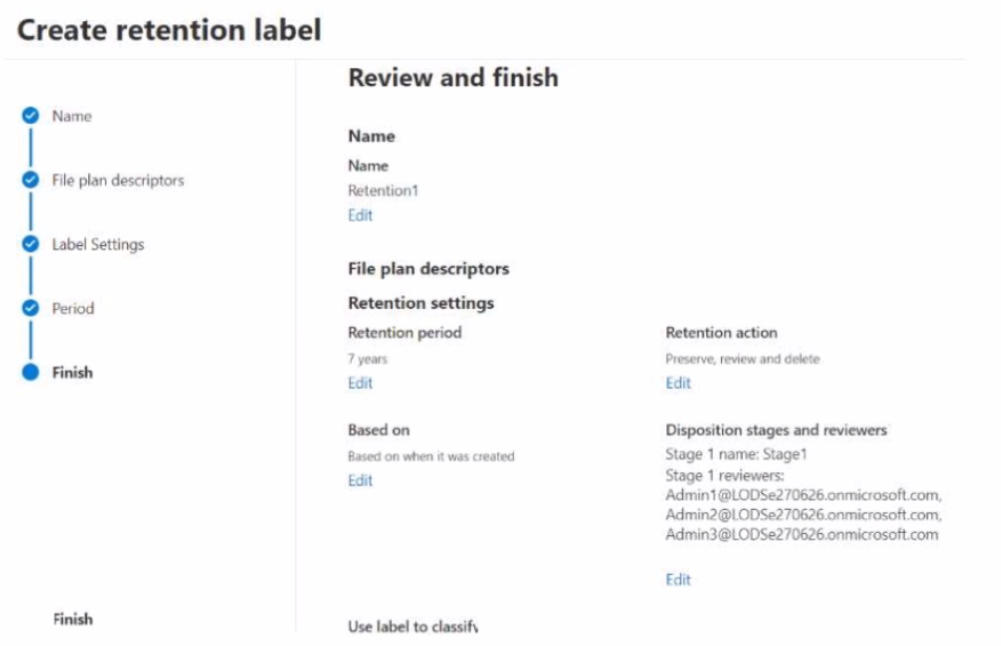Click the Label Settings step checkmark icon

(31, 244)
